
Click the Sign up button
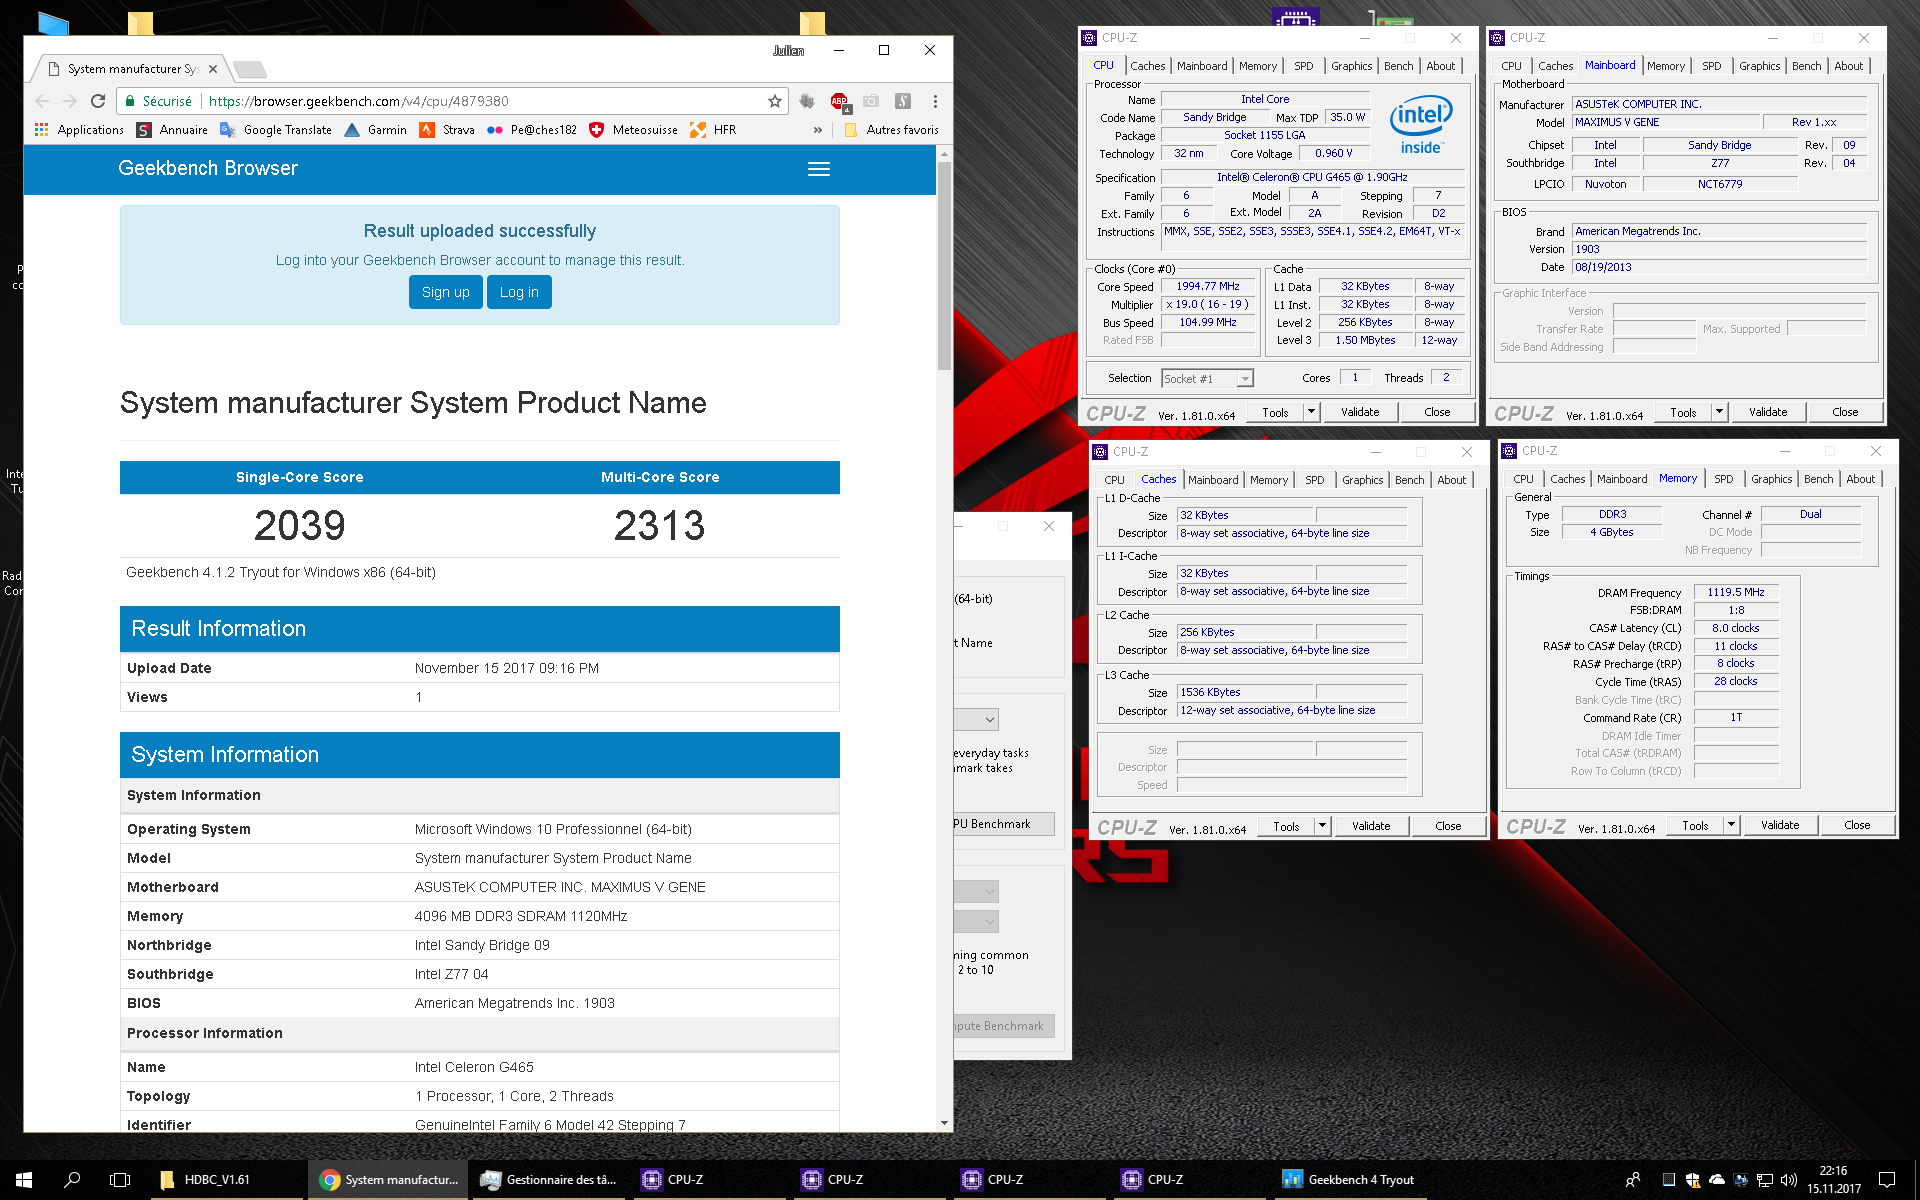[x=445, y=292]
